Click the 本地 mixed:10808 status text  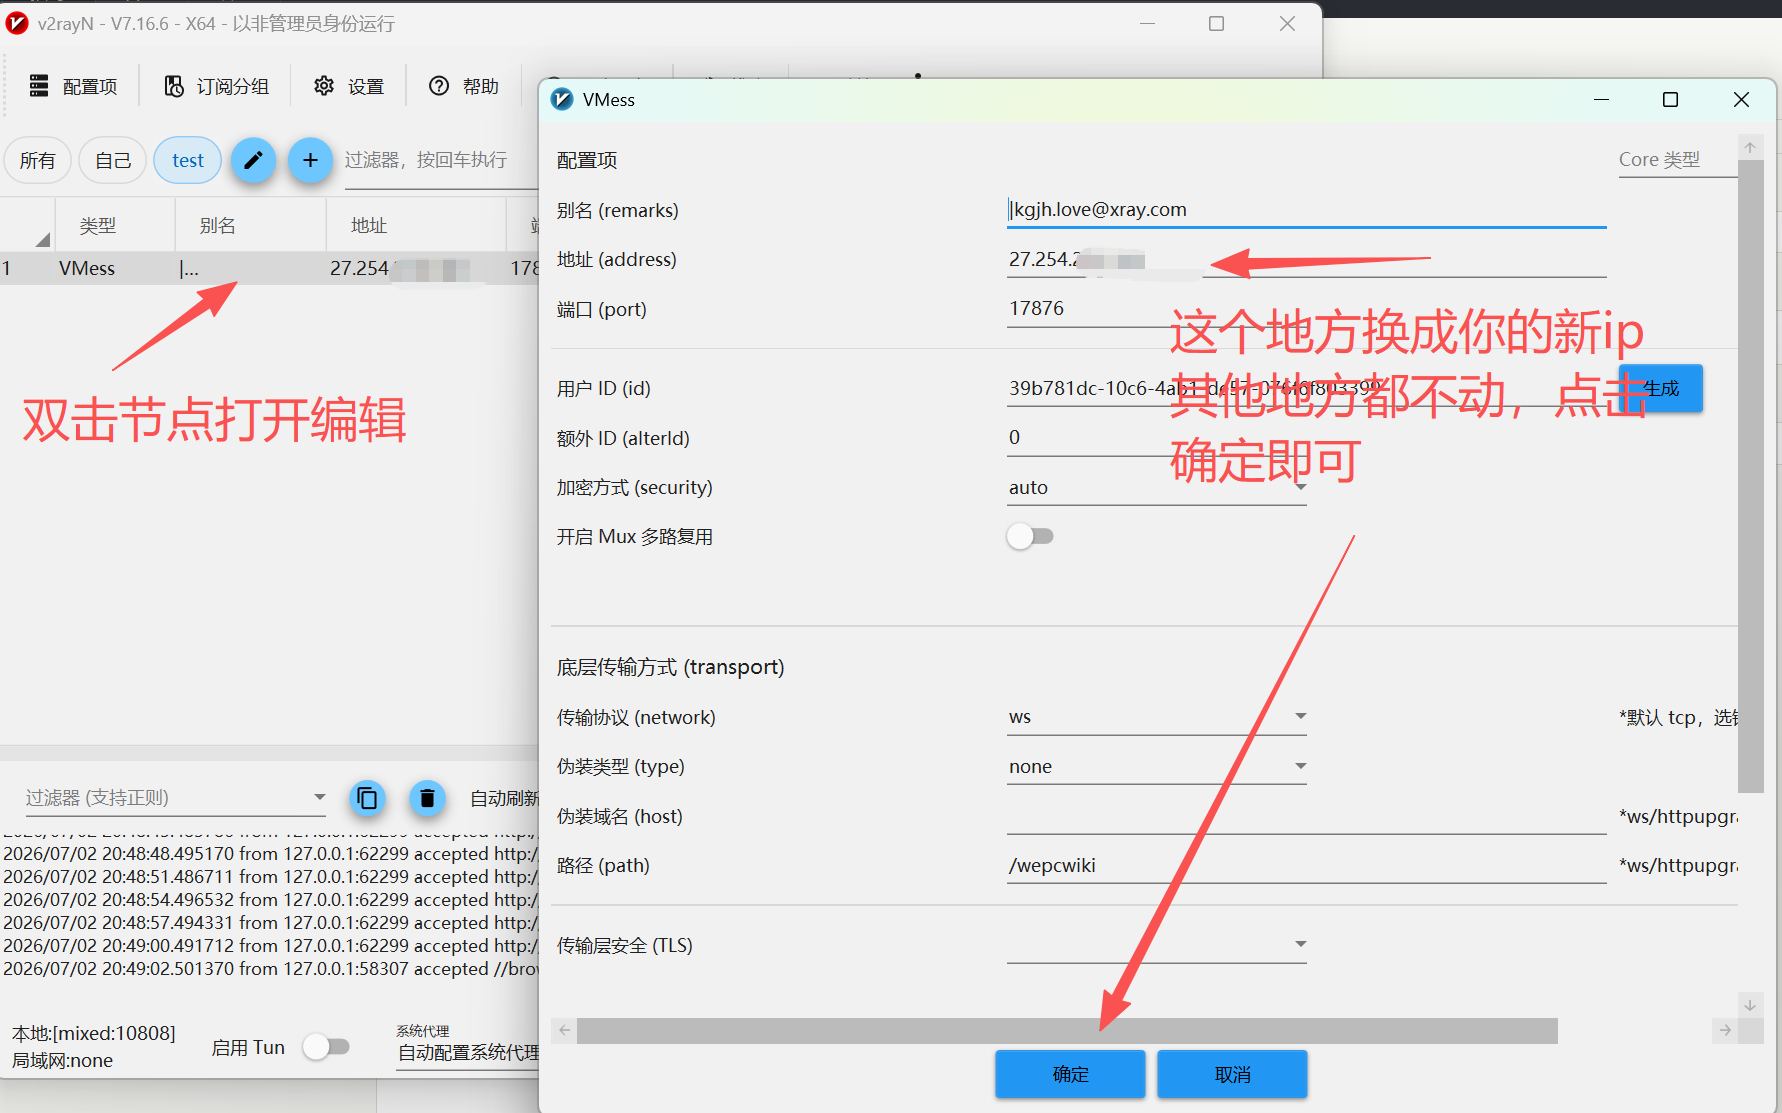94,1033
